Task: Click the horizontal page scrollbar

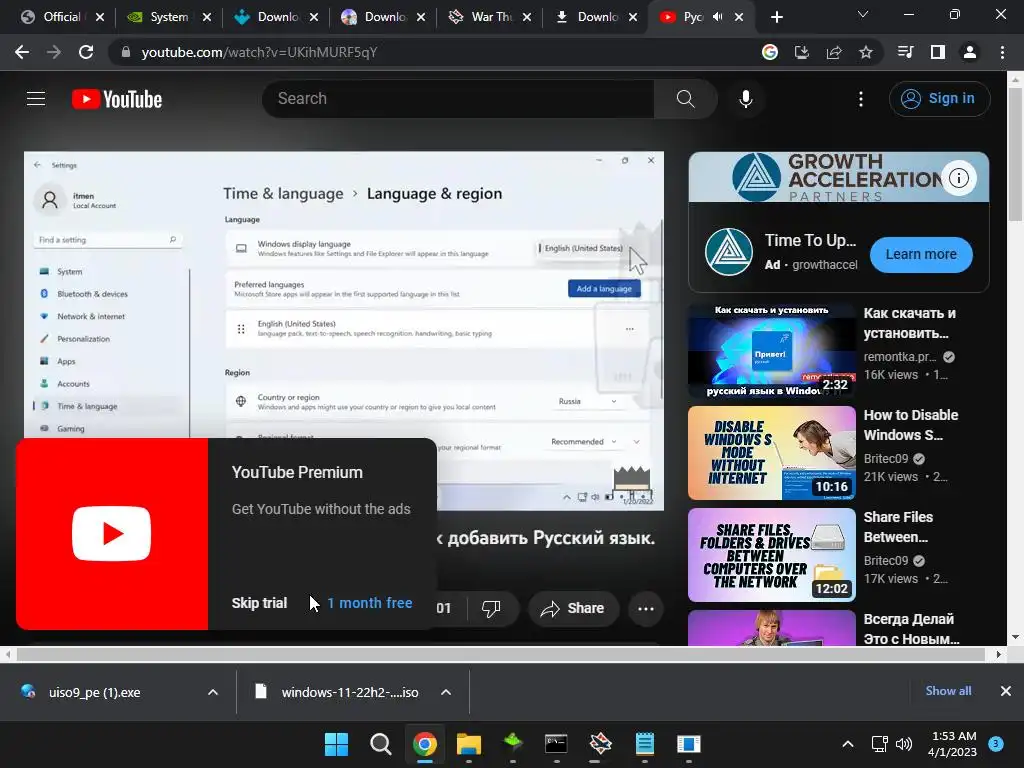Action: click(503, 654)
